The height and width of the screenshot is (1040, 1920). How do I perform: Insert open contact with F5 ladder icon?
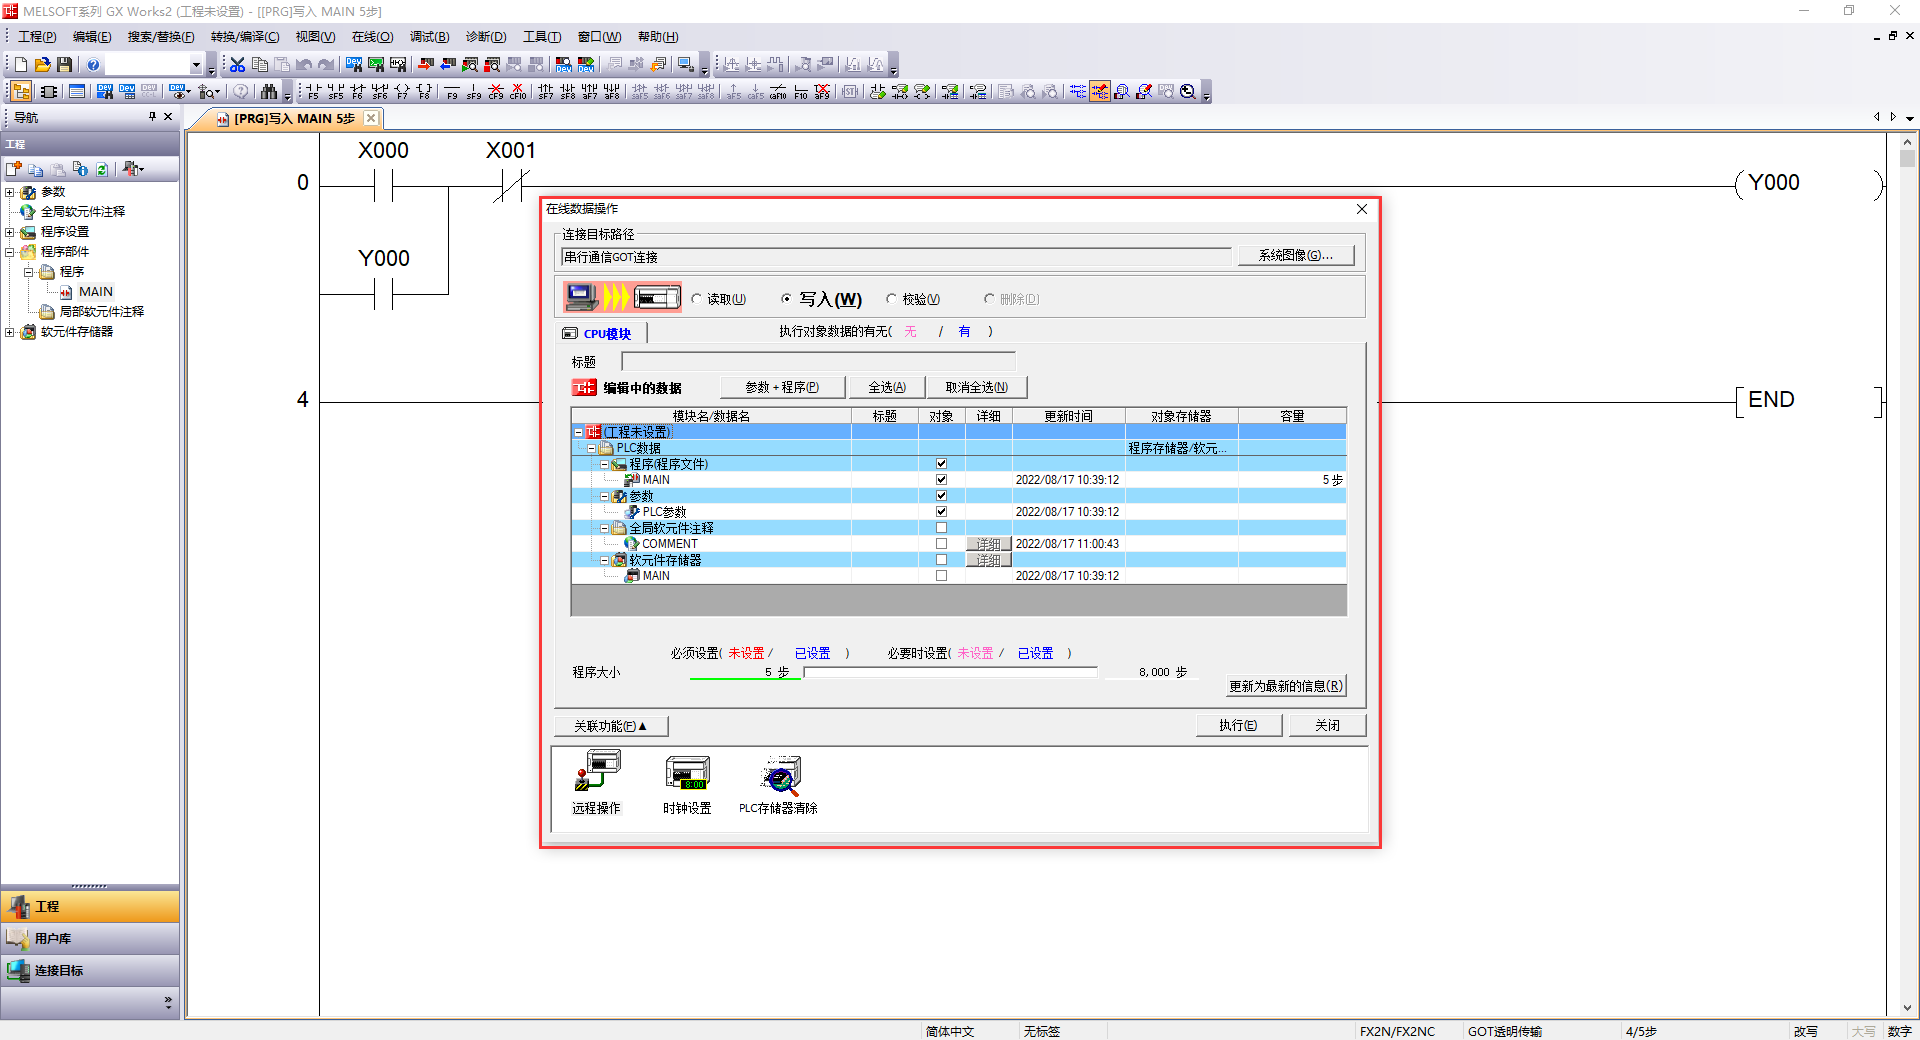coord(314,92)
